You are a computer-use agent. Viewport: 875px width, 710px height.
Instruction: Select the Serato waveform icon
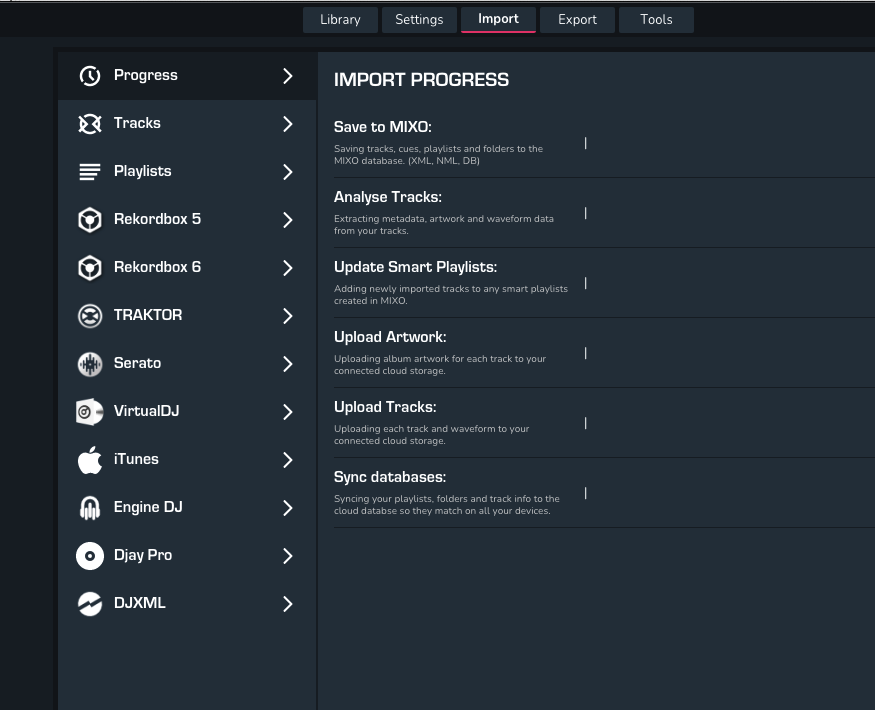click(x=90, y=364)
